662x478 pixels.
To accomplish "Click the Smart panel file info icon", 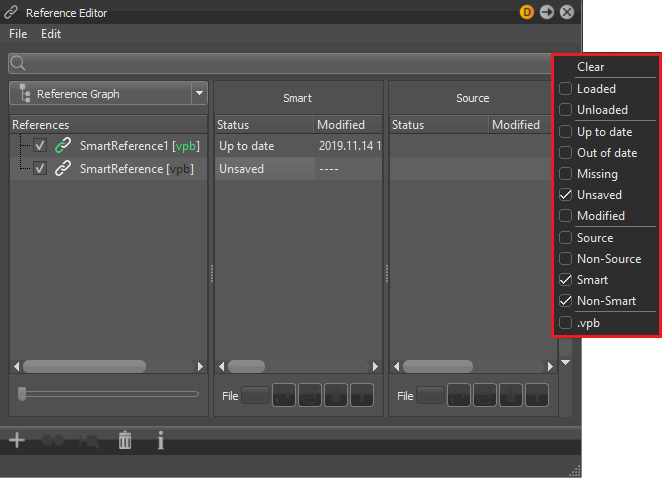I will coord(362,395).
